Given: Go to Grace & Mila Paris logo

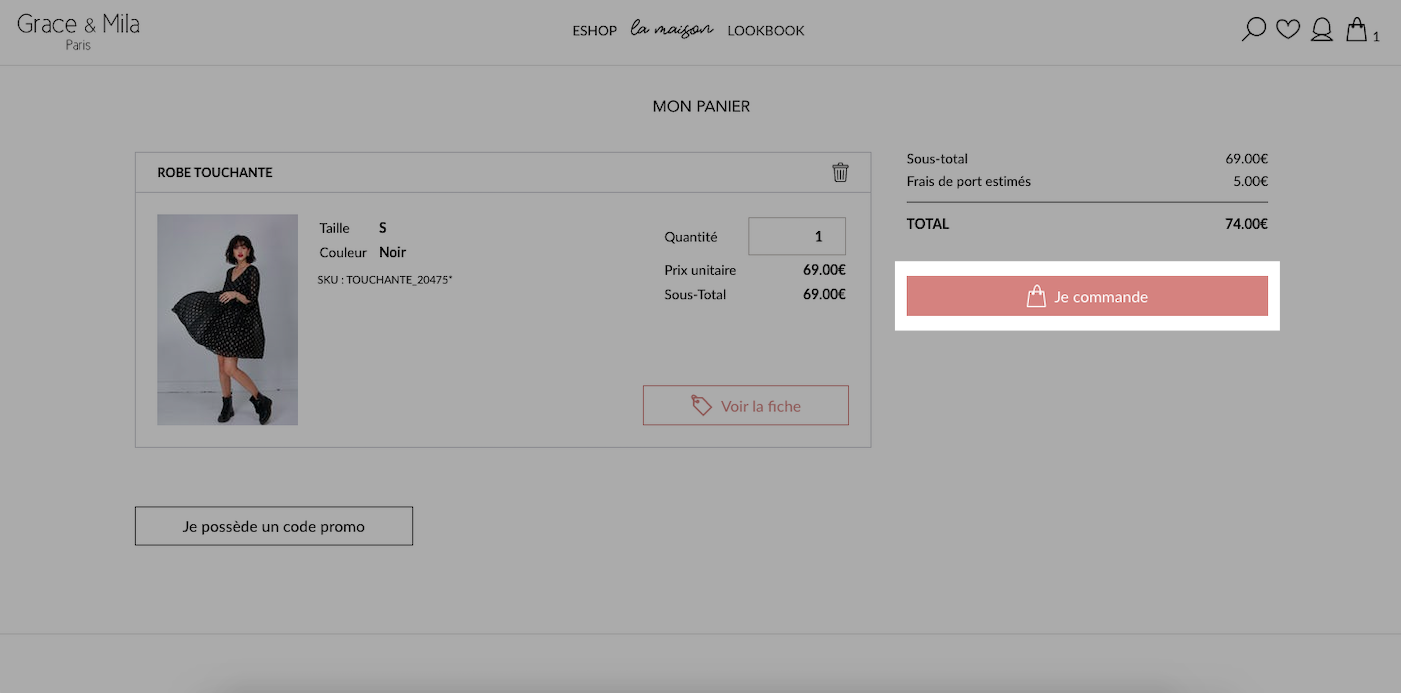Looking at the screenshot, I should pyautogui.click(x=78, y=31).
